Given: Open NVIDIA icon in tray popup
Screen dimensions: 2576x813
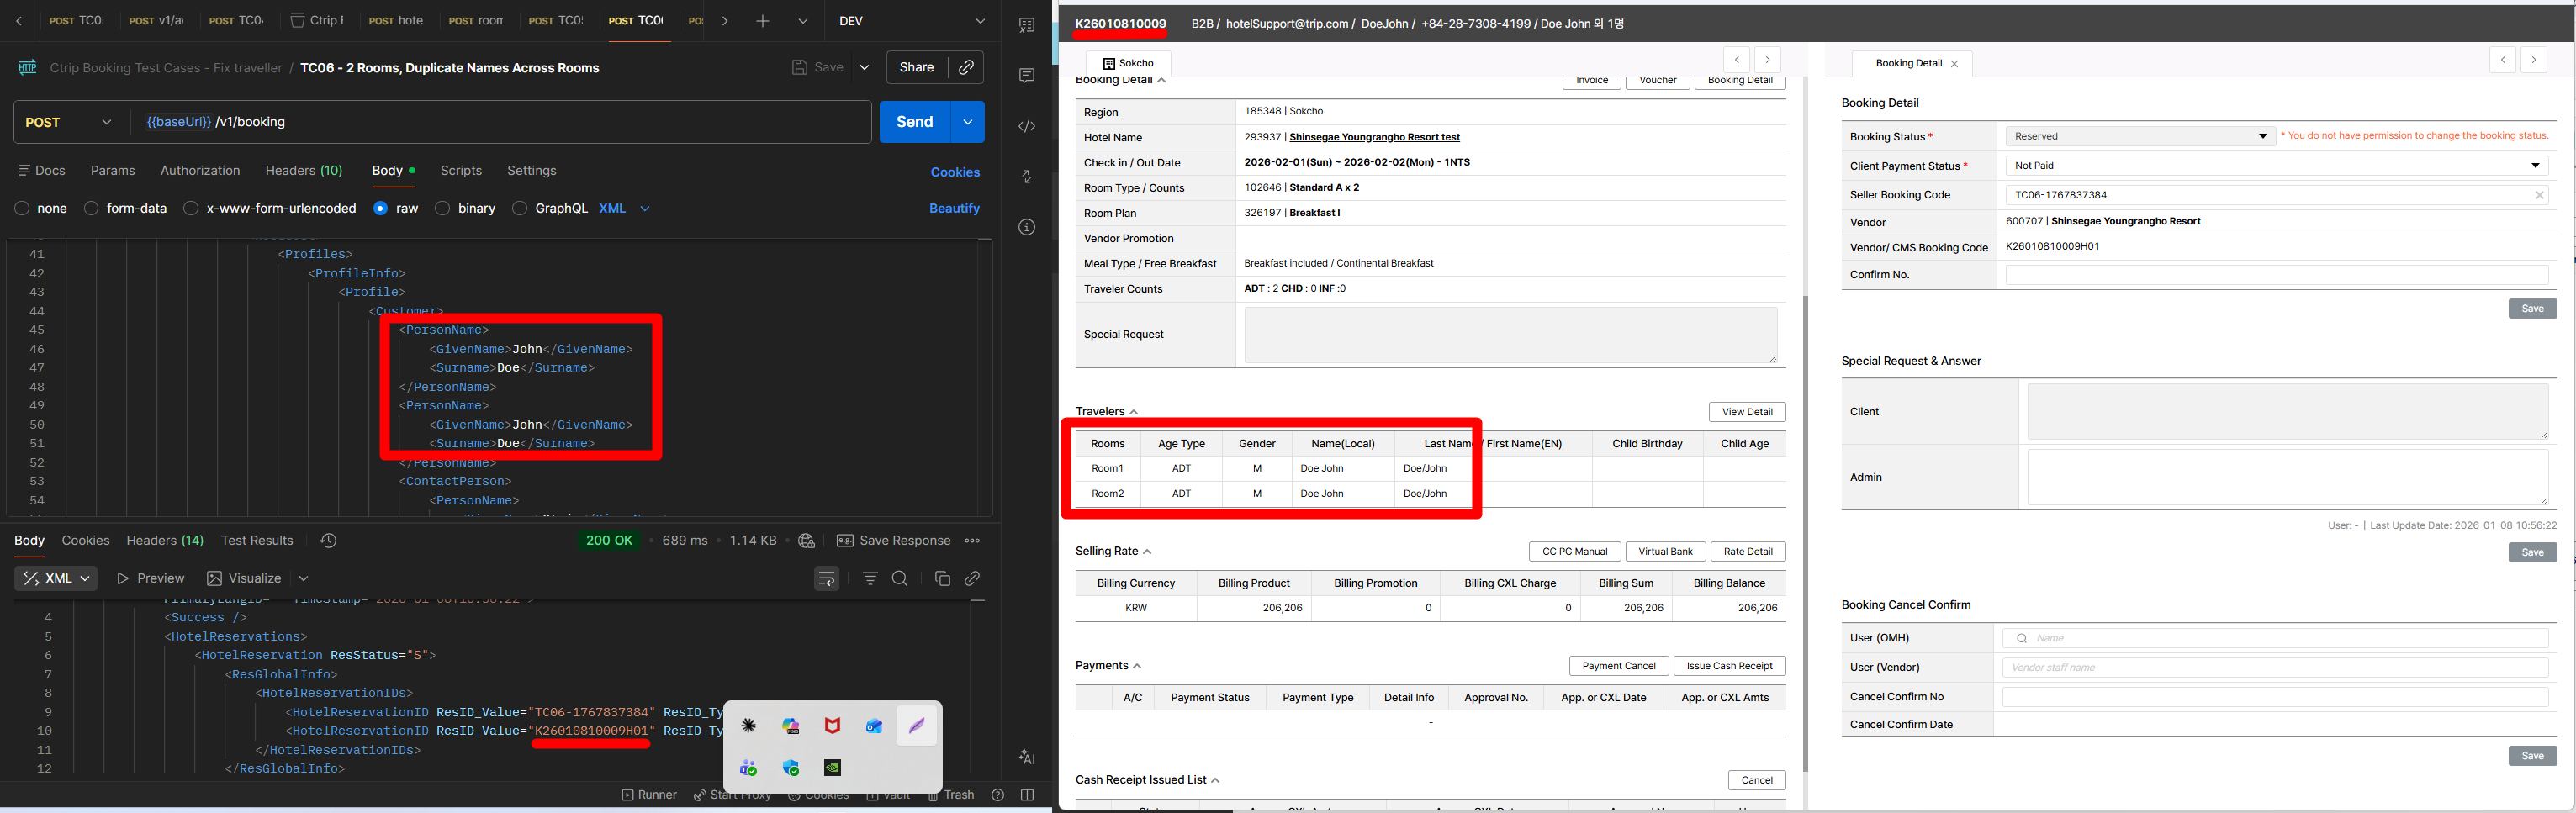Looking at the screenshot, I should tap(832, 768).
